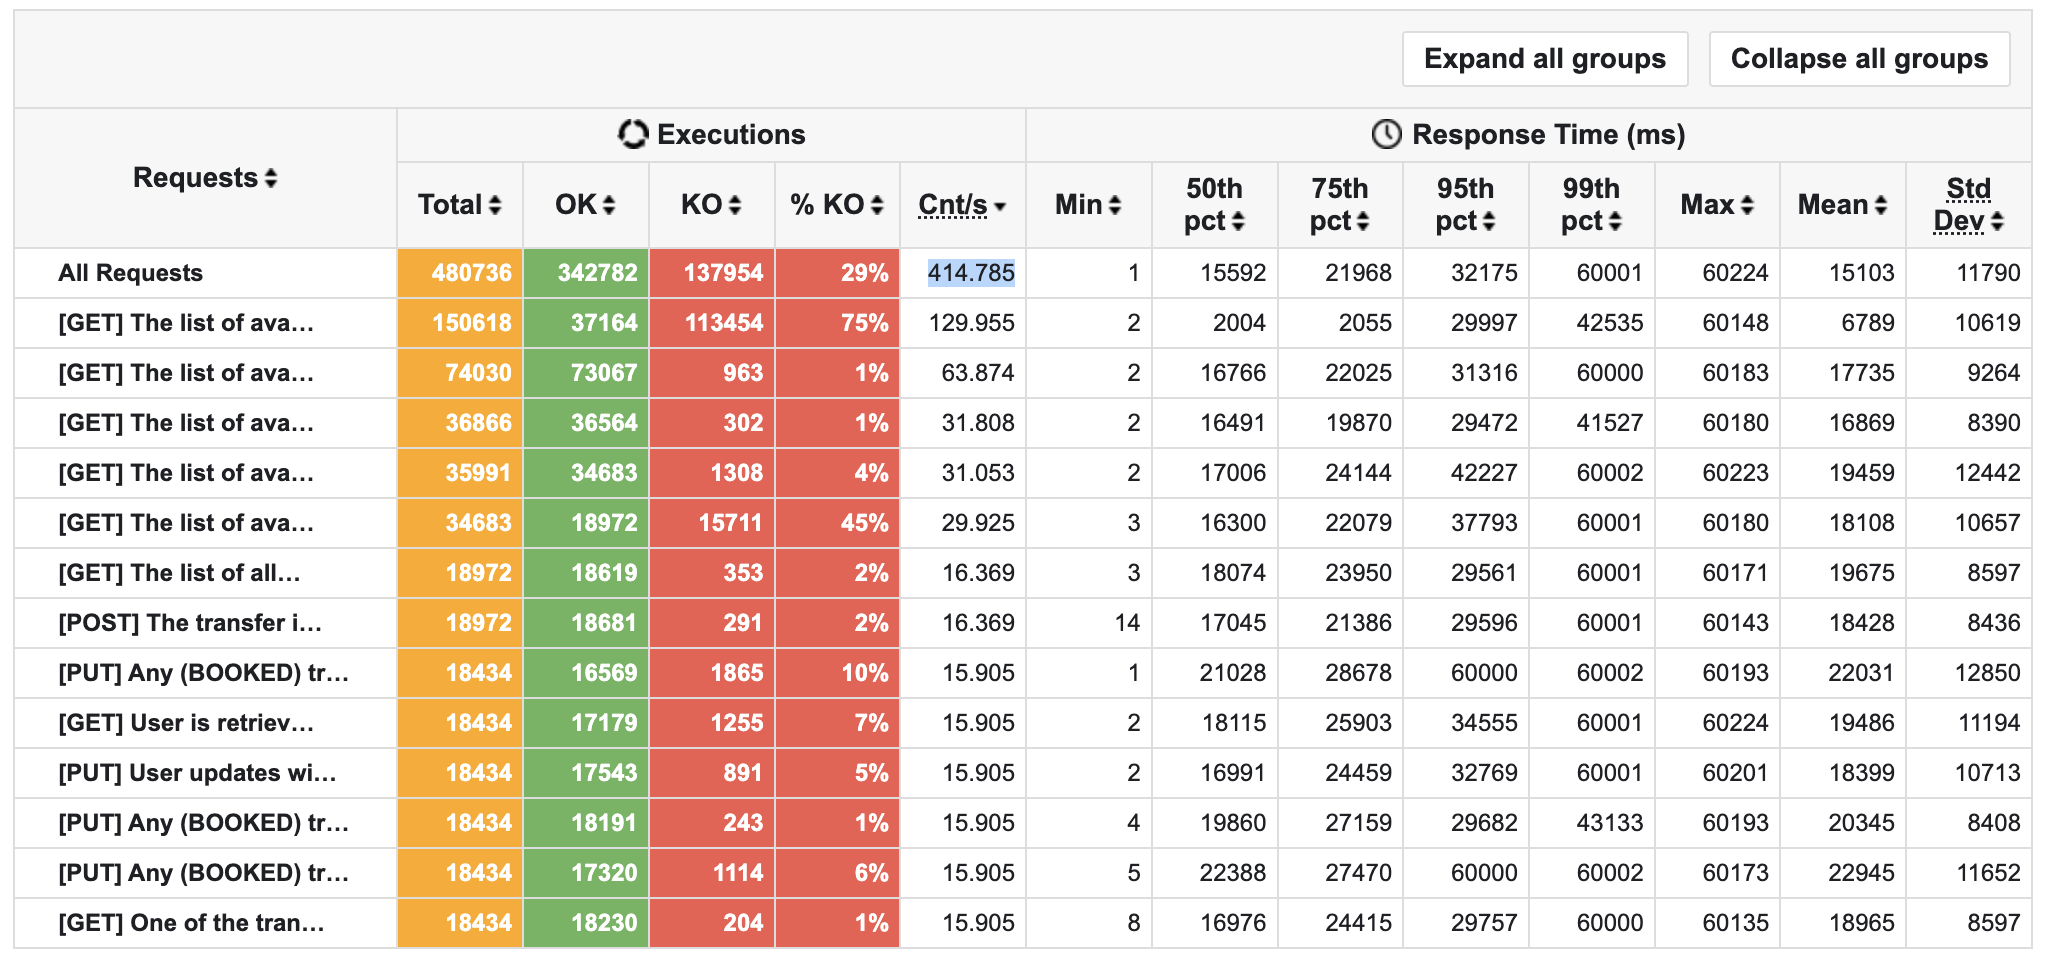This screenshot has width=2056, height=966.
Task: Click the total value 74030
Action: pos(478,373)
